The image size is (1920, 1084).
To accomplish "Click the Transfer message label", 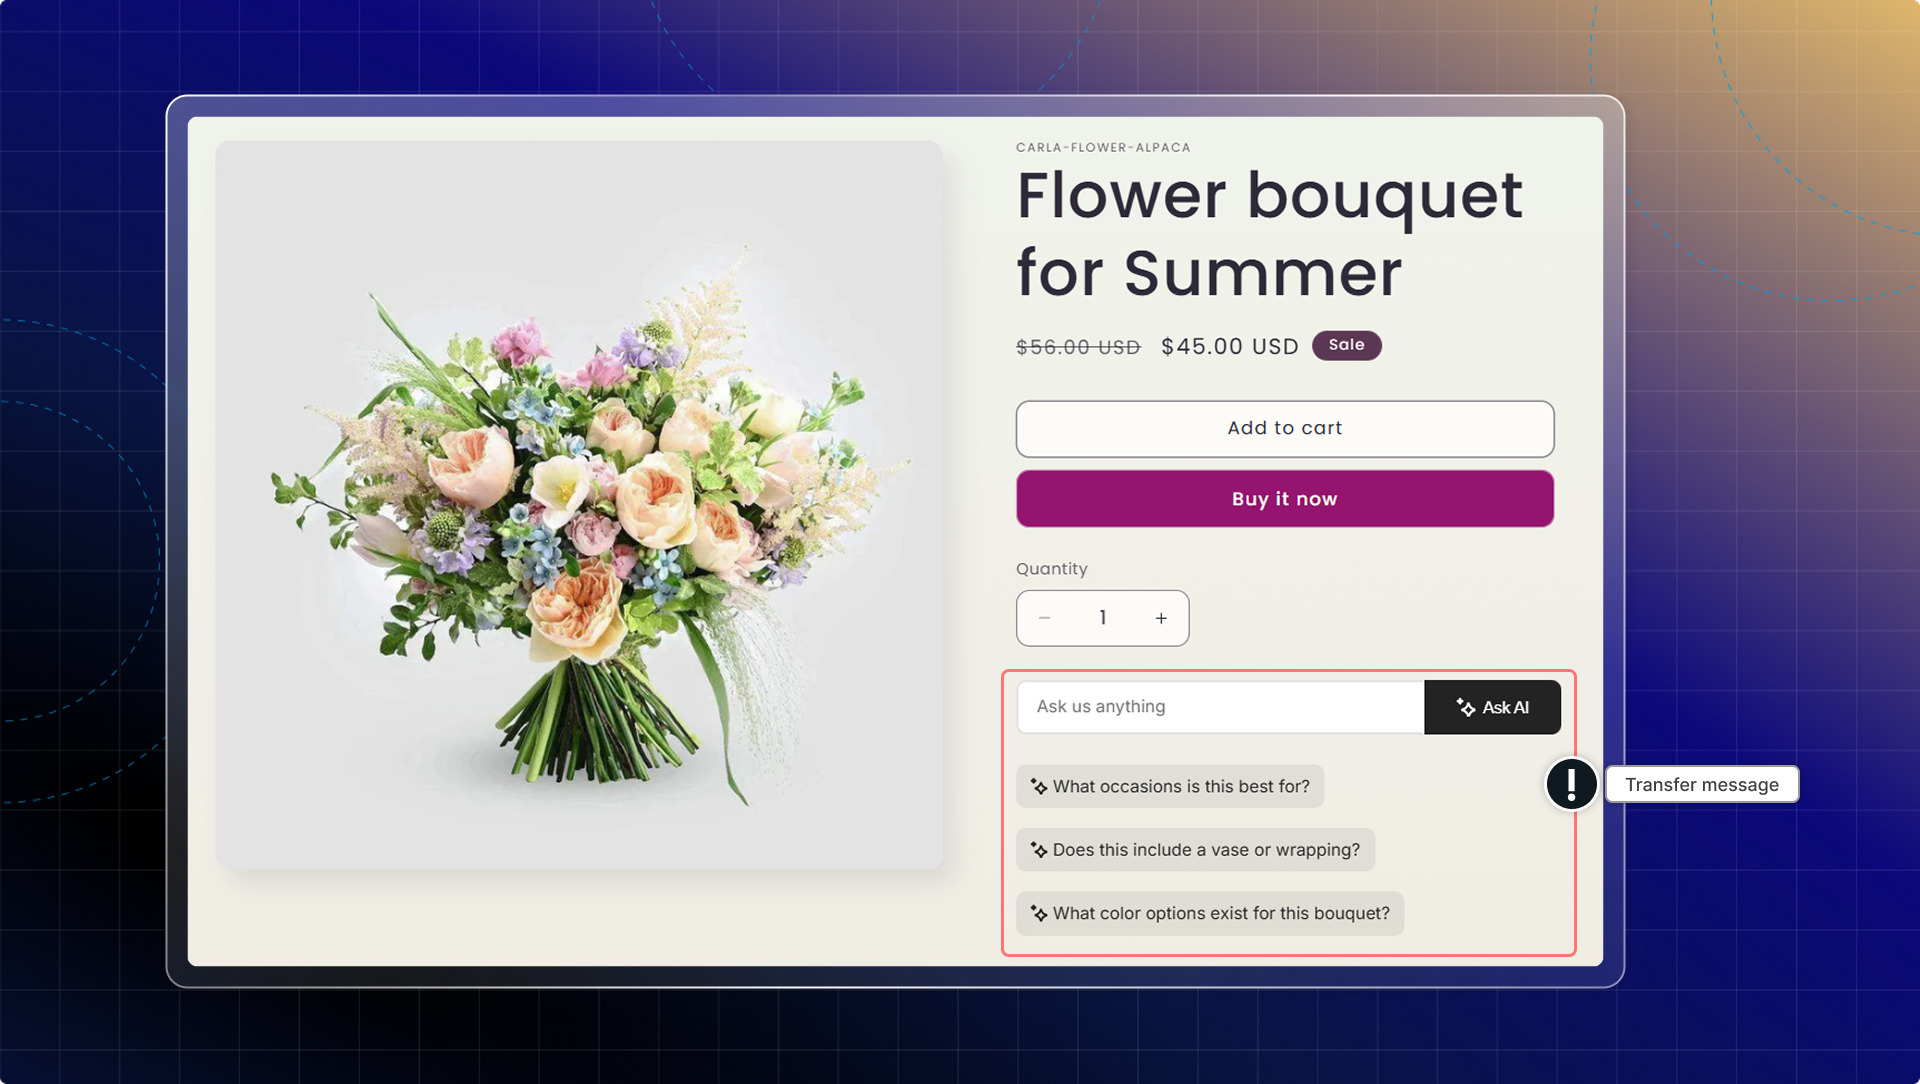I will tap(1701, 785).
